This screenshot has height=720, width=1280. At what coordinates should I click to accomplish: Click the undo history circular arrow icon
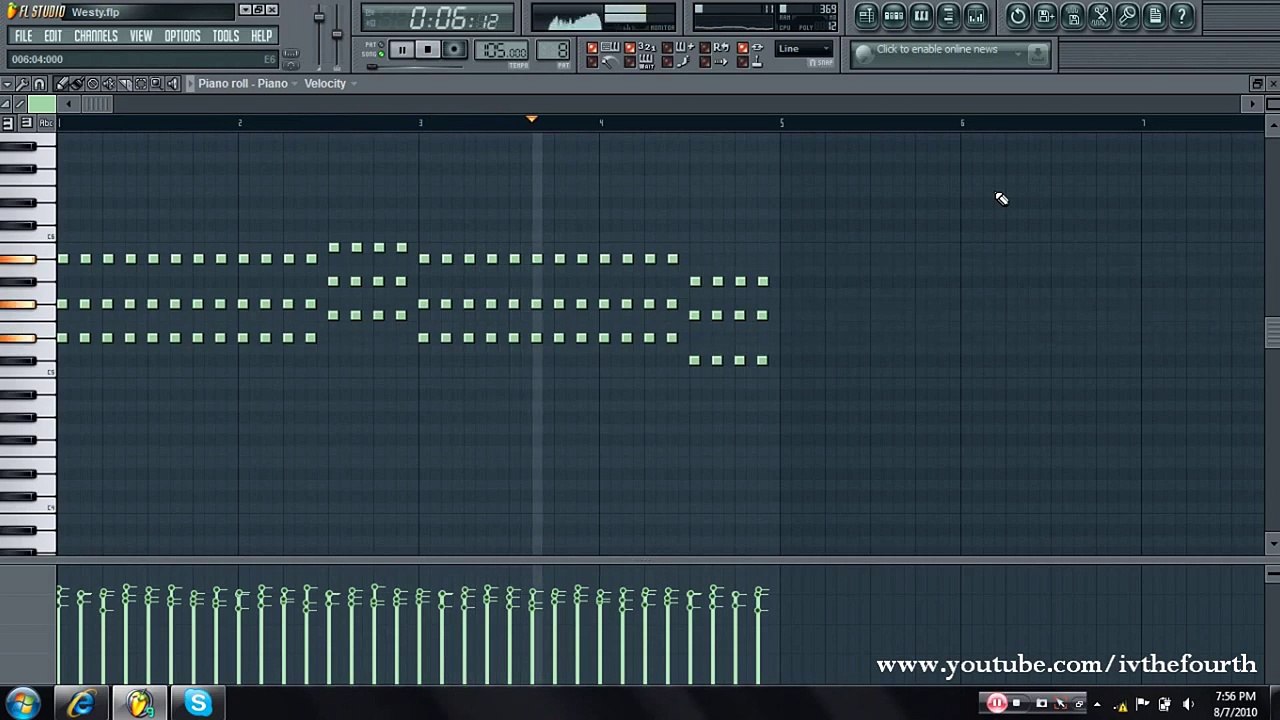click(1017, 16)
